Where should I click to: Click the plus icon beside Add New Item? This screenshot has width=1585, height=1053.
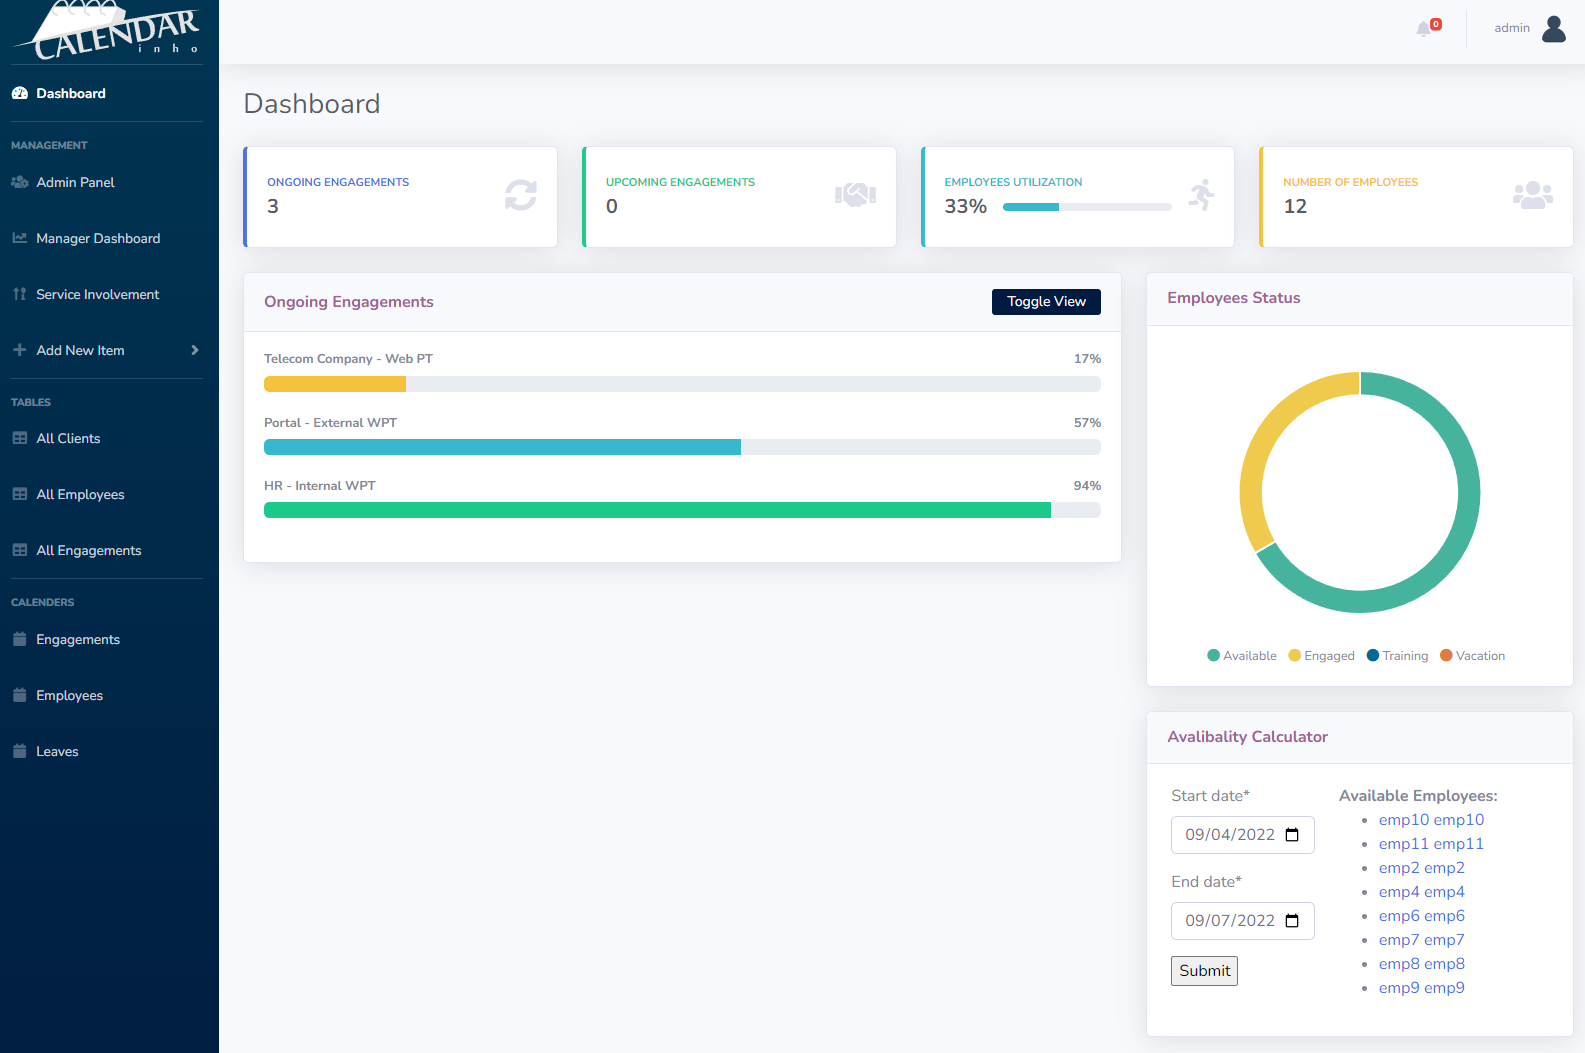pyautogui.click(x=19, y=350)
